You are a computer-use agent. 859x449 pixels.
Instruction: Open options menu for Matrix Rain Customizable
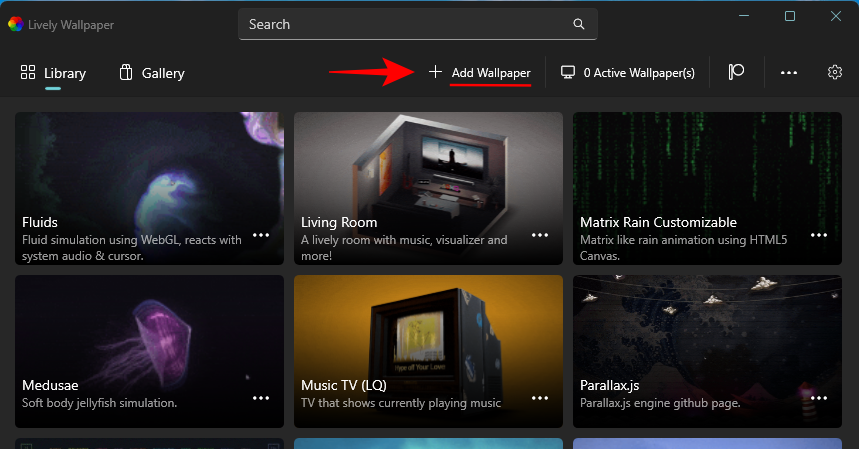(818, 235)
